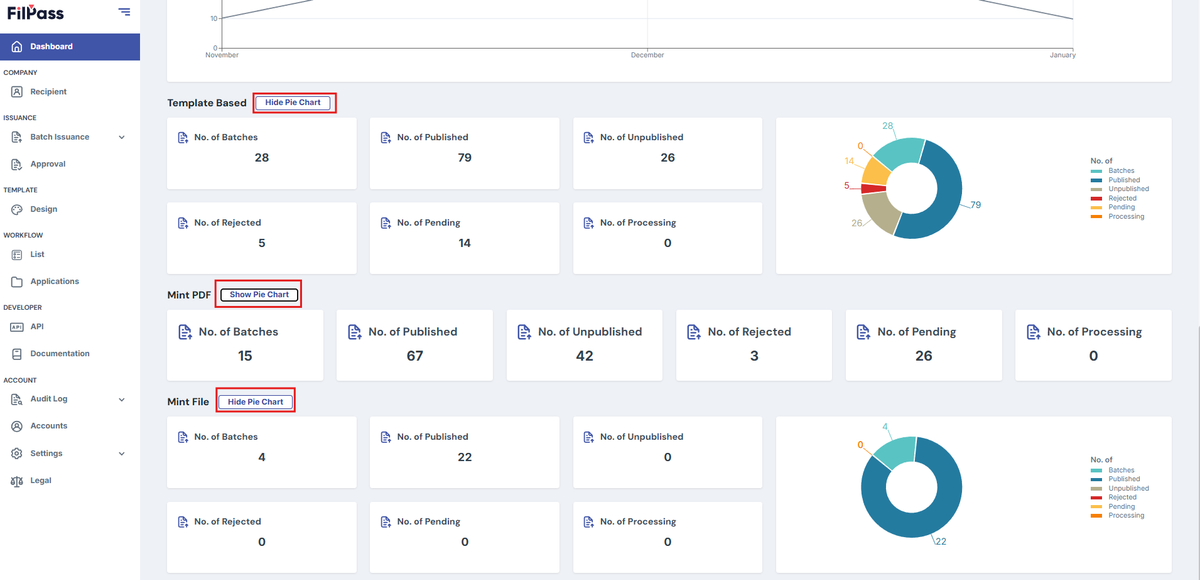Click Template Based No. of Pending card icon
1200x580 pixels.
pos(385,223)
